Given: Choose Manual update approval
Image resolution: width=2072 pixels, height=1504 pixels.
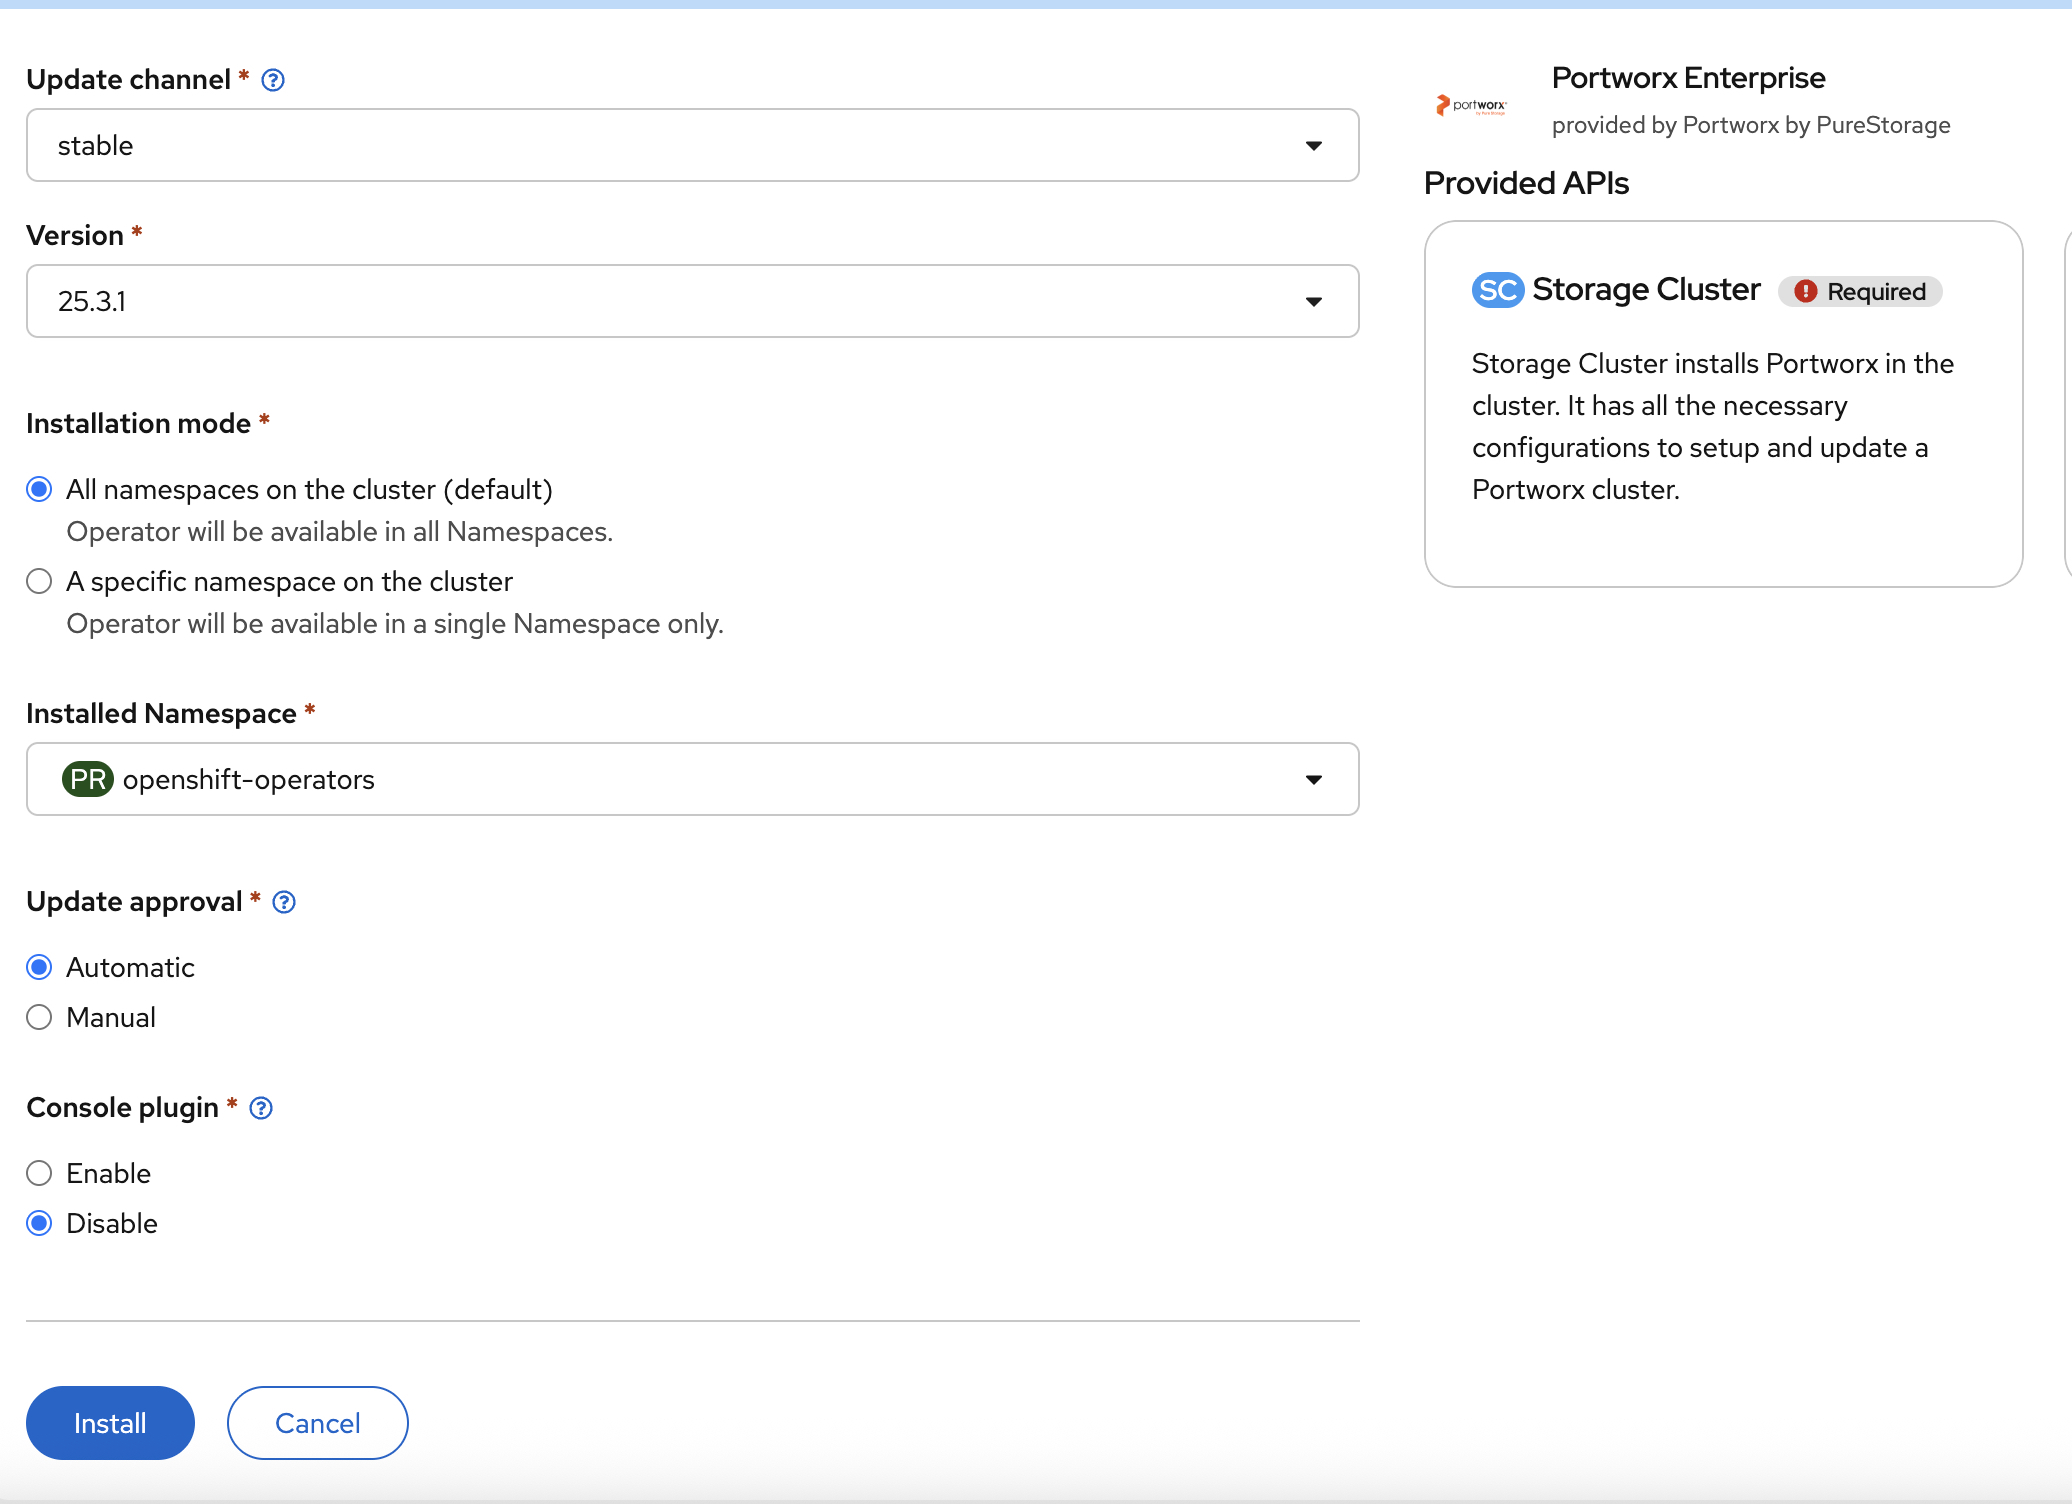Looking at the screenshot, I should tap(39, 1017).
